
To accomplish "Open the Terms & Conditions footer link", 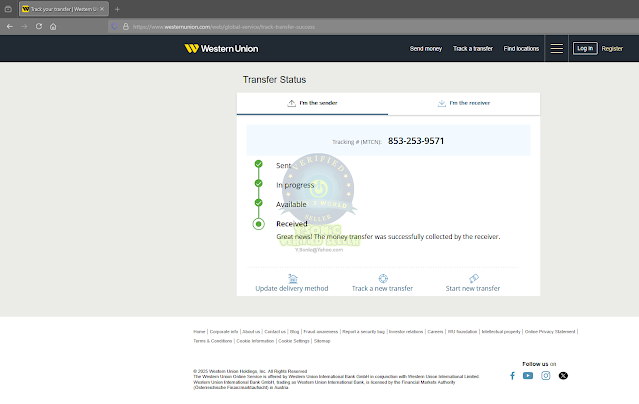I will 213,341.
